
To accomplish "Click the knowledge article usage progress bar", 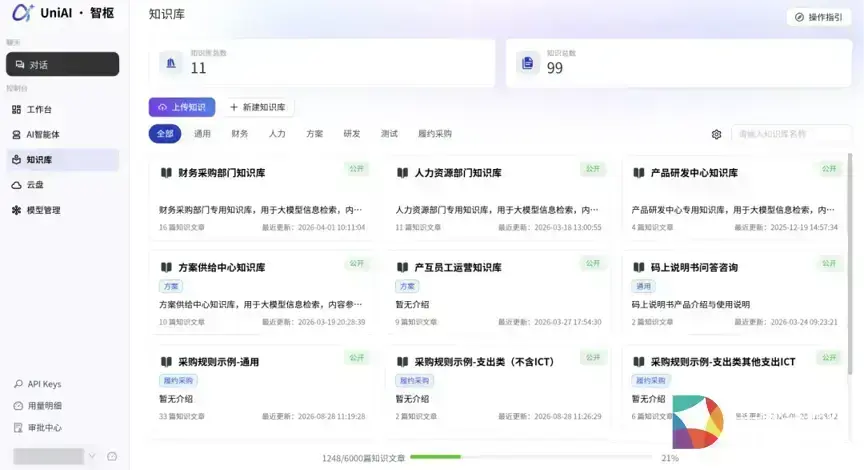I will click(531, 457).
